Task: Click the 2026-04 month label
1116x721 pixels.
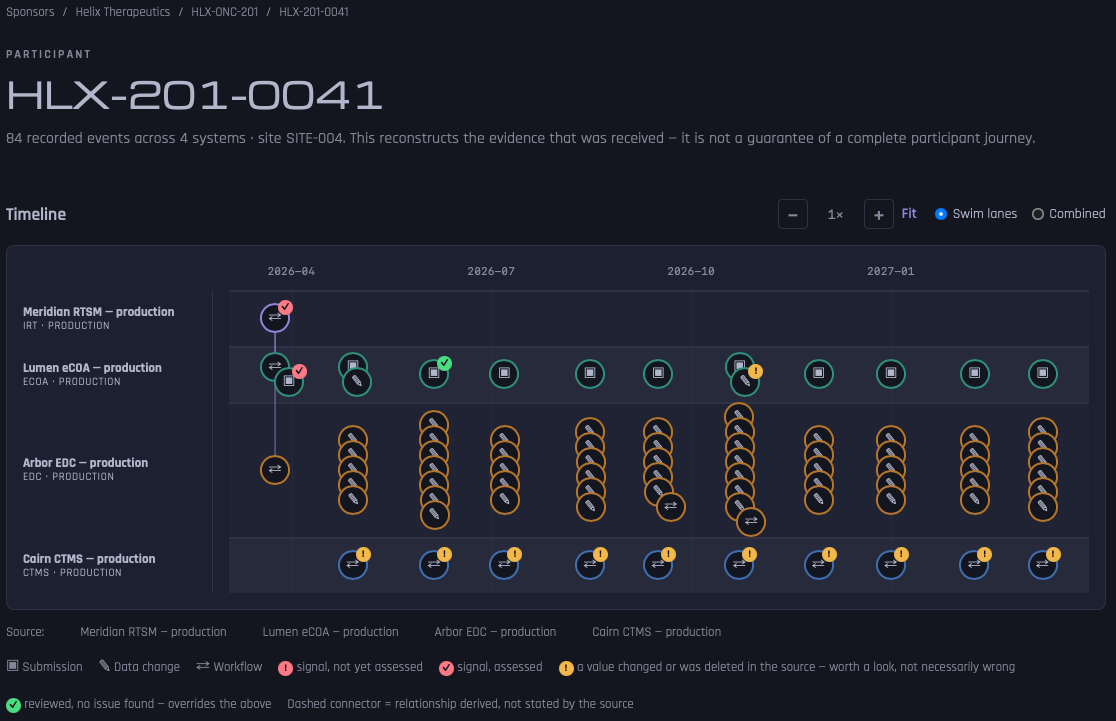Action: point(291,271)
